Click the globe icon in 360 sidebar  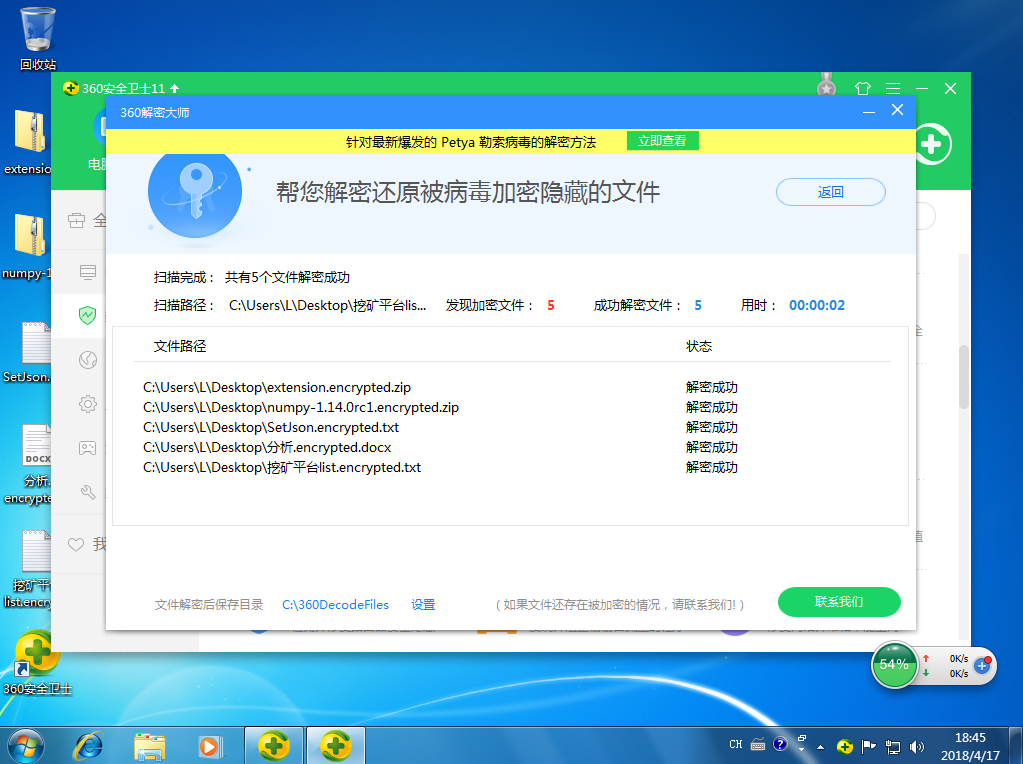point(87,359)
